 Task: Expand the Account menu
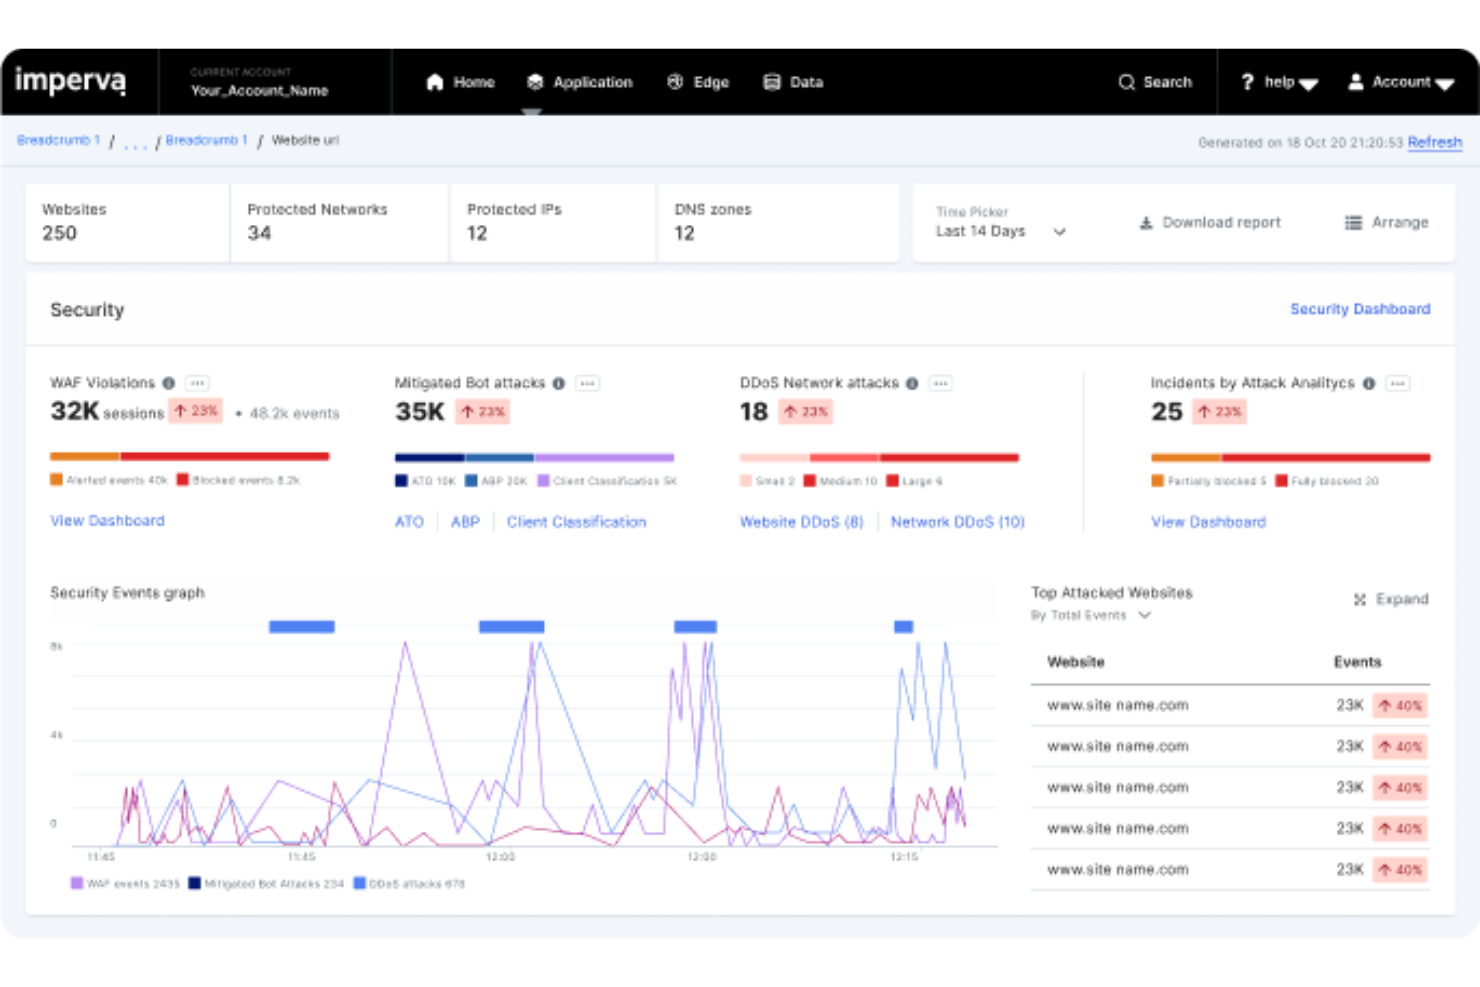click(1400, 82)
